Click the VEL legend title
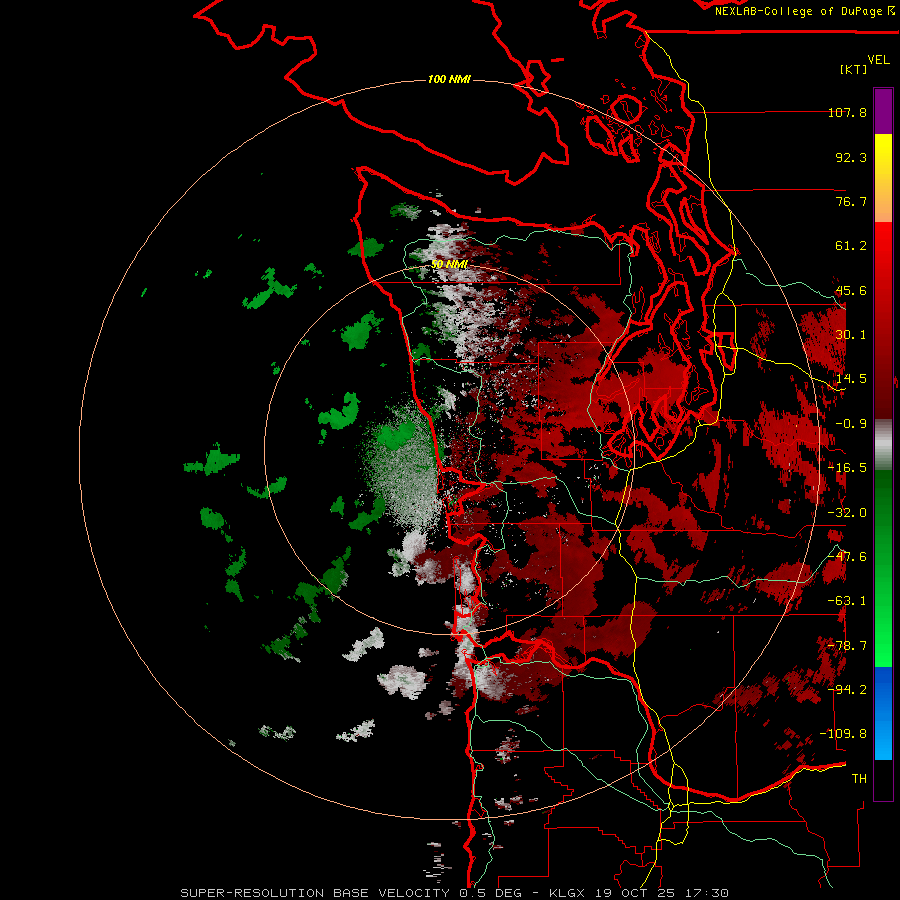The image size is (900, 900). click(x=878, y=60)
